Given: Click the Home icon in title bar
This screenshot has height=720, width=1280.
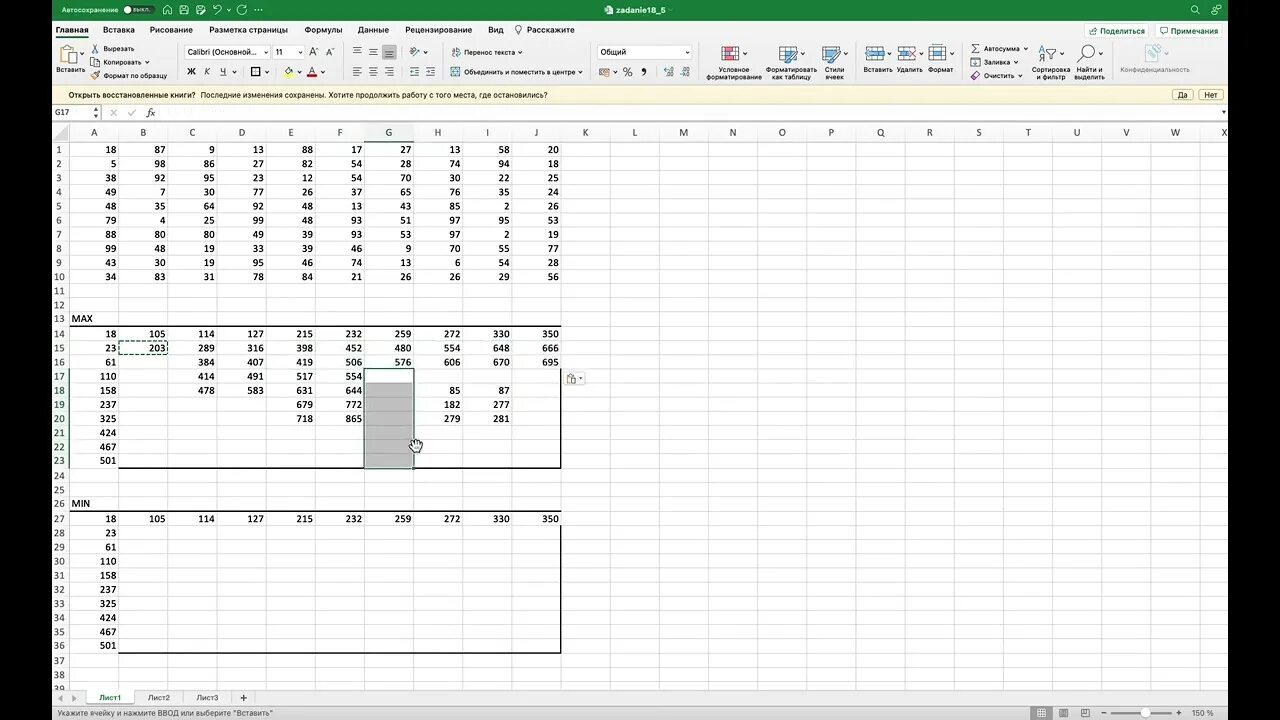Looking at the screenshot, I should point(167,10).
